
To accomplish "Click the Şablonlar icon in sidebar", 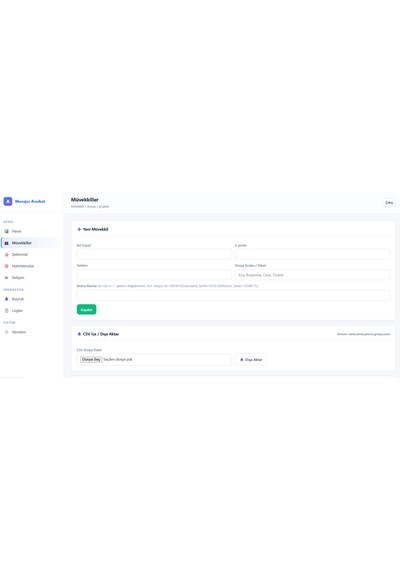I will [6, 254].
